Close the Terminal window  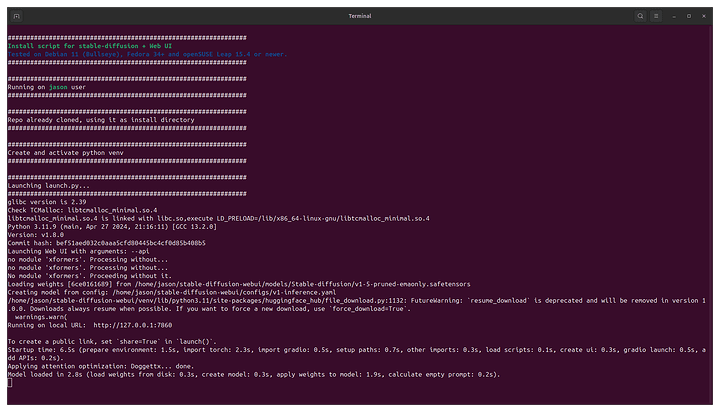[x=704, y=16]
